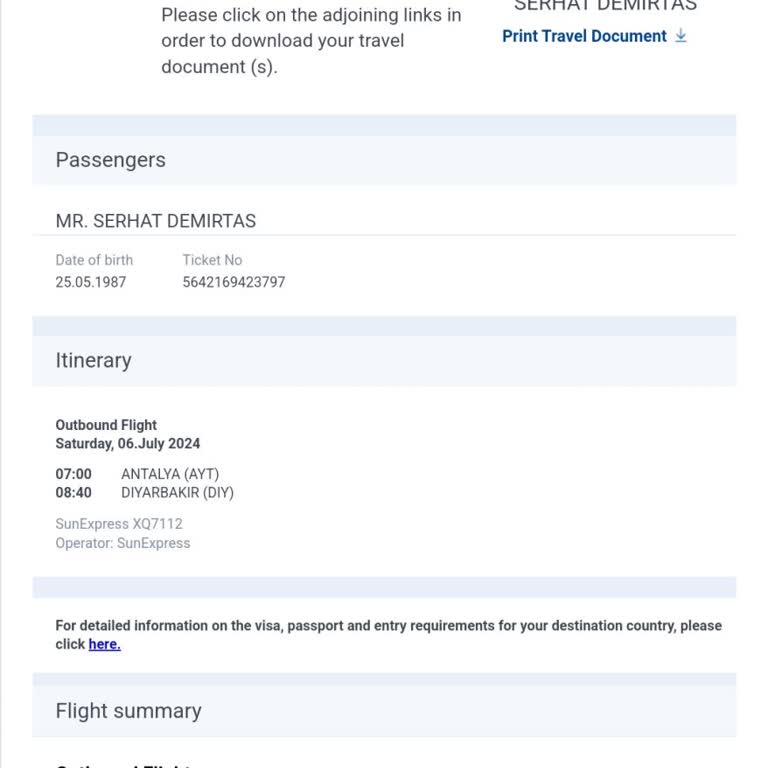
Task: Click departure airport ANTALYA (AYT)
Action: (x=170, y=474)
